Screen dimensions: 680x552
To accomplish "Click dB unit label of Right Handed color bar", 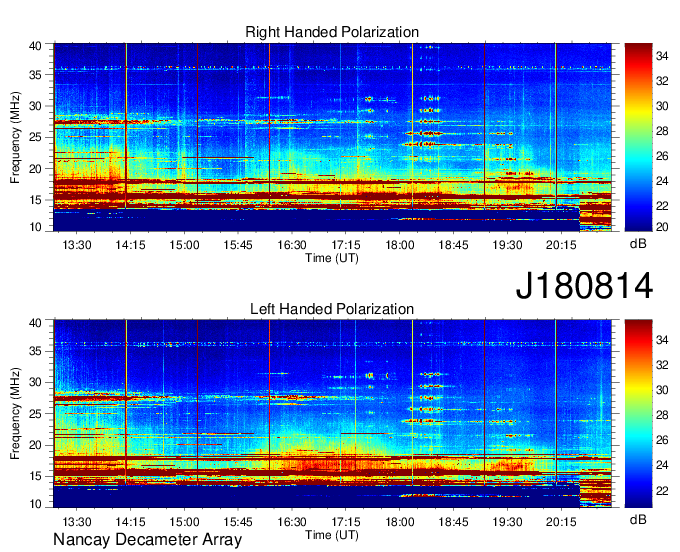I will point(638,244).
